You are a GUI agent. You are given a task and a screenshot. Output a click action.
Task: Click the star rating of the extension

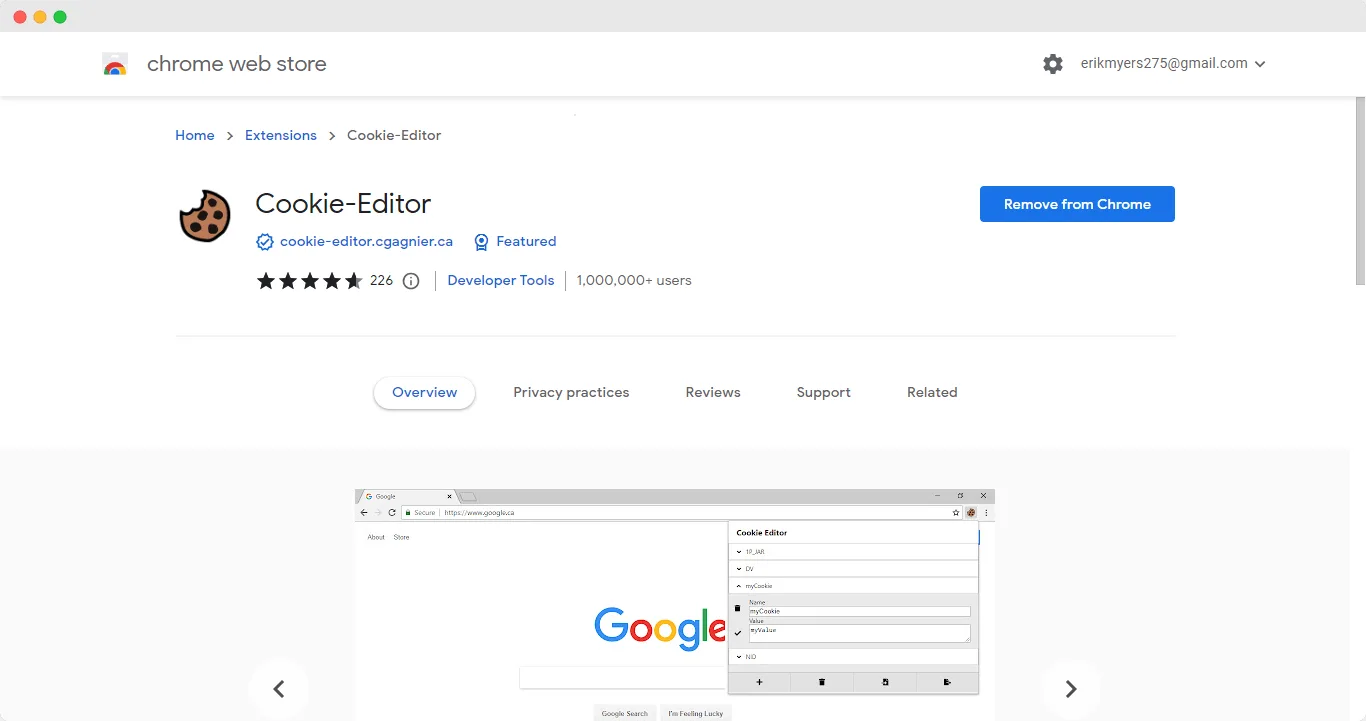pos(310,281)
